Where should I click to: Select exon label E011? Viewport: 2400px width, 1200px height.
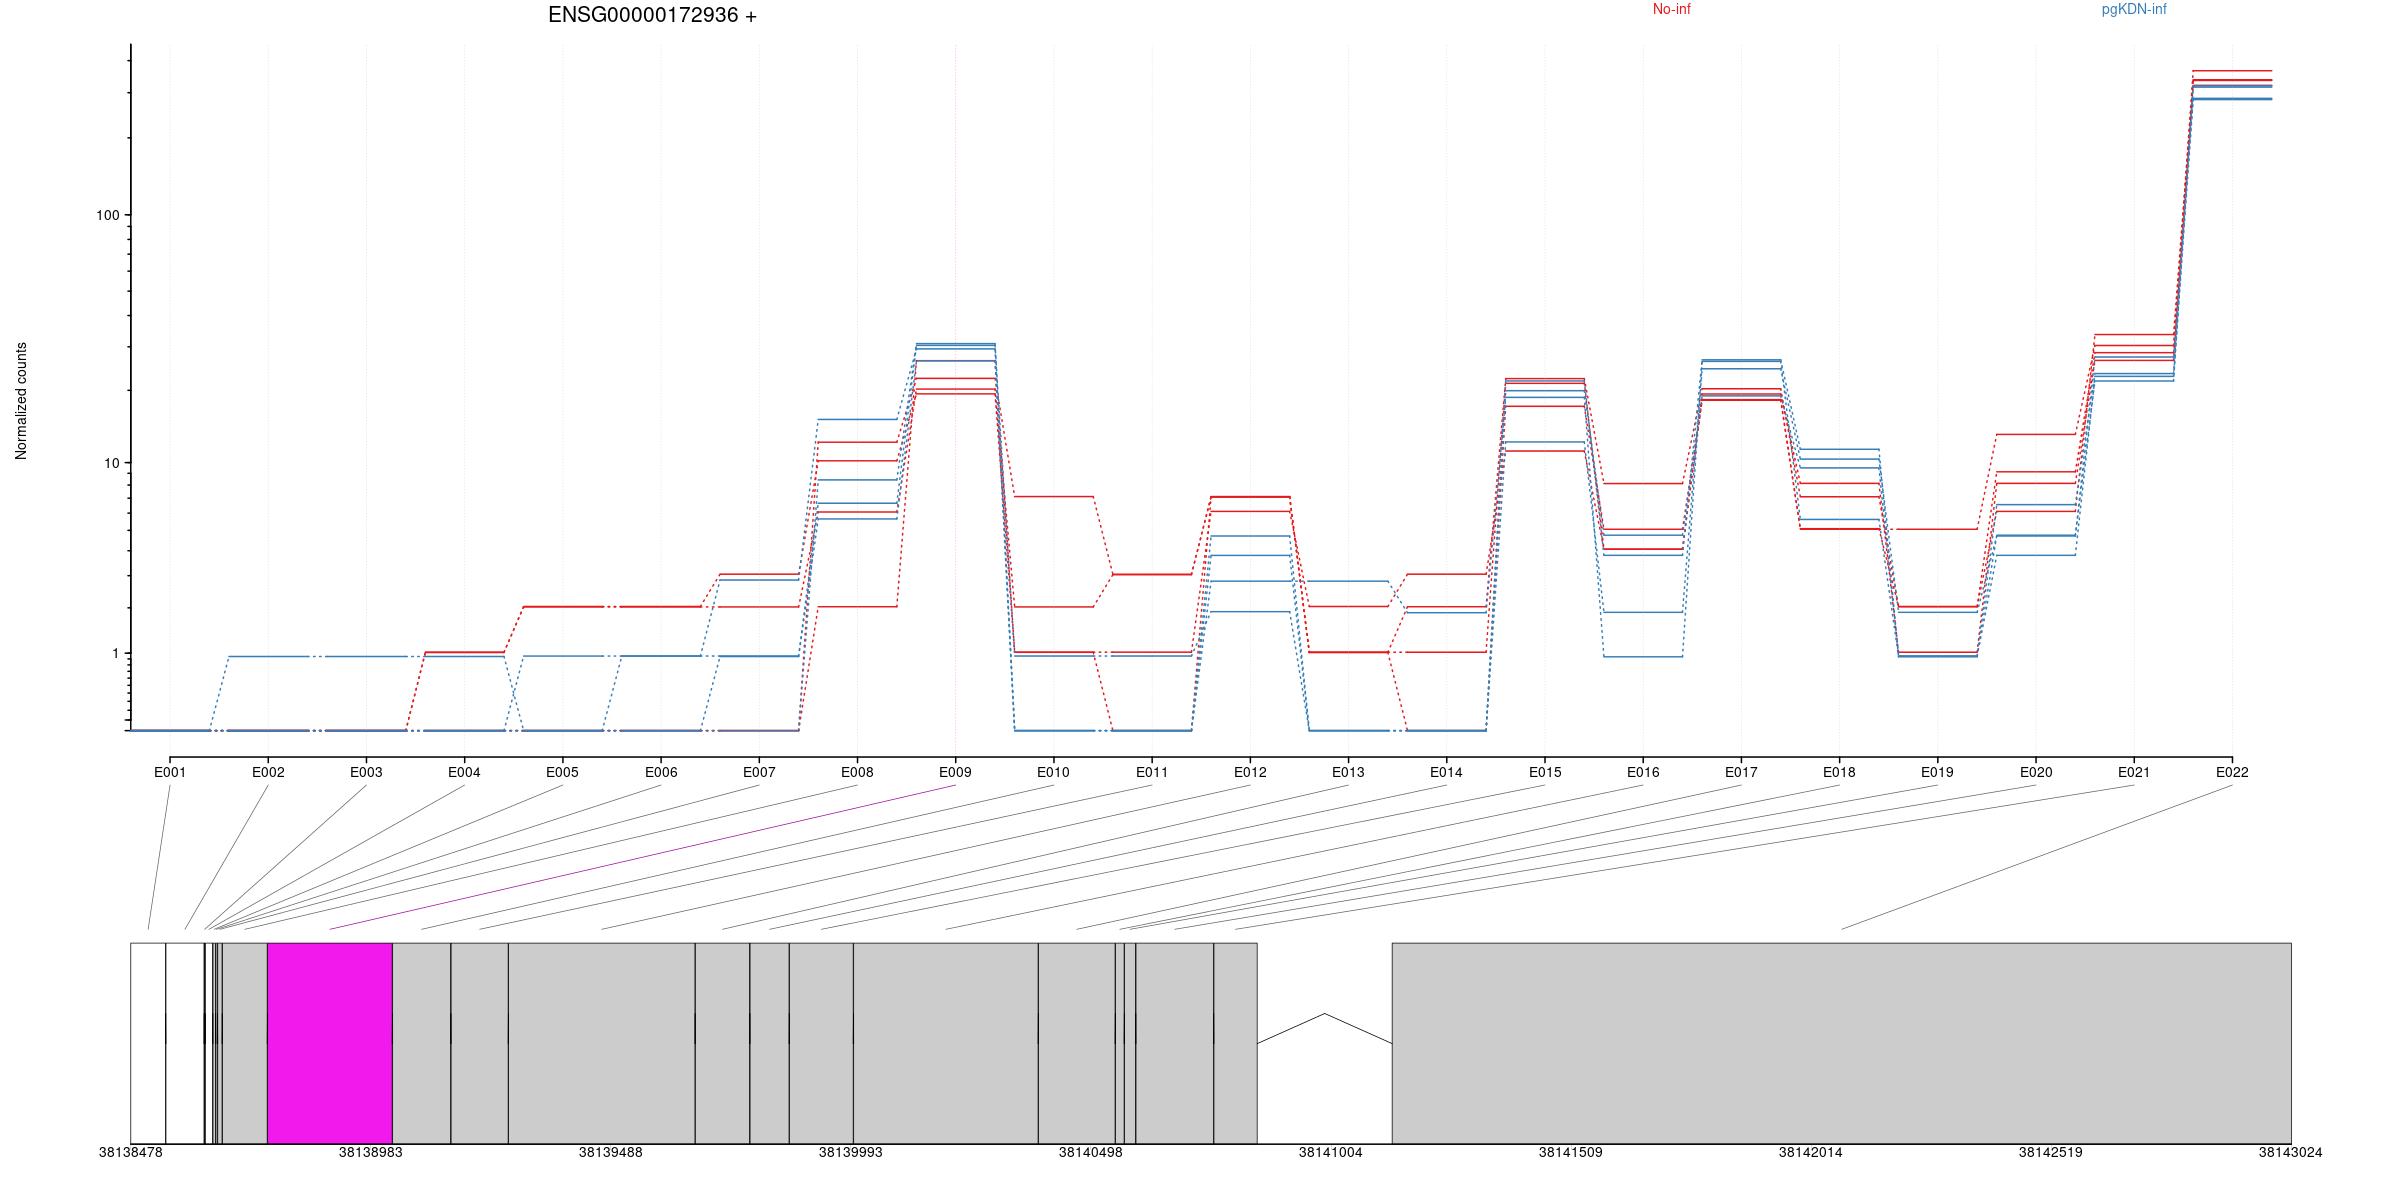(1152, 772)
